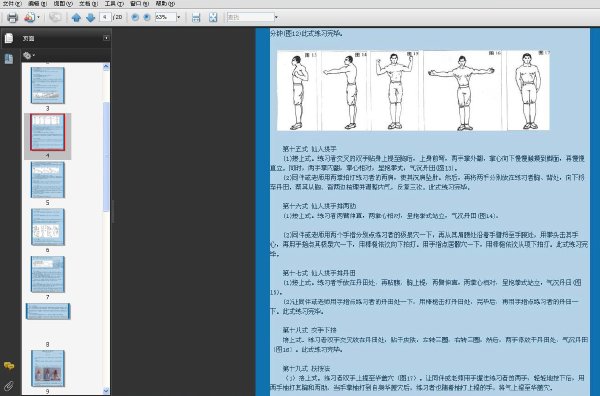Select page 9 thumbnail
This screenshot has width=600, height=396.
click(47, 368)
